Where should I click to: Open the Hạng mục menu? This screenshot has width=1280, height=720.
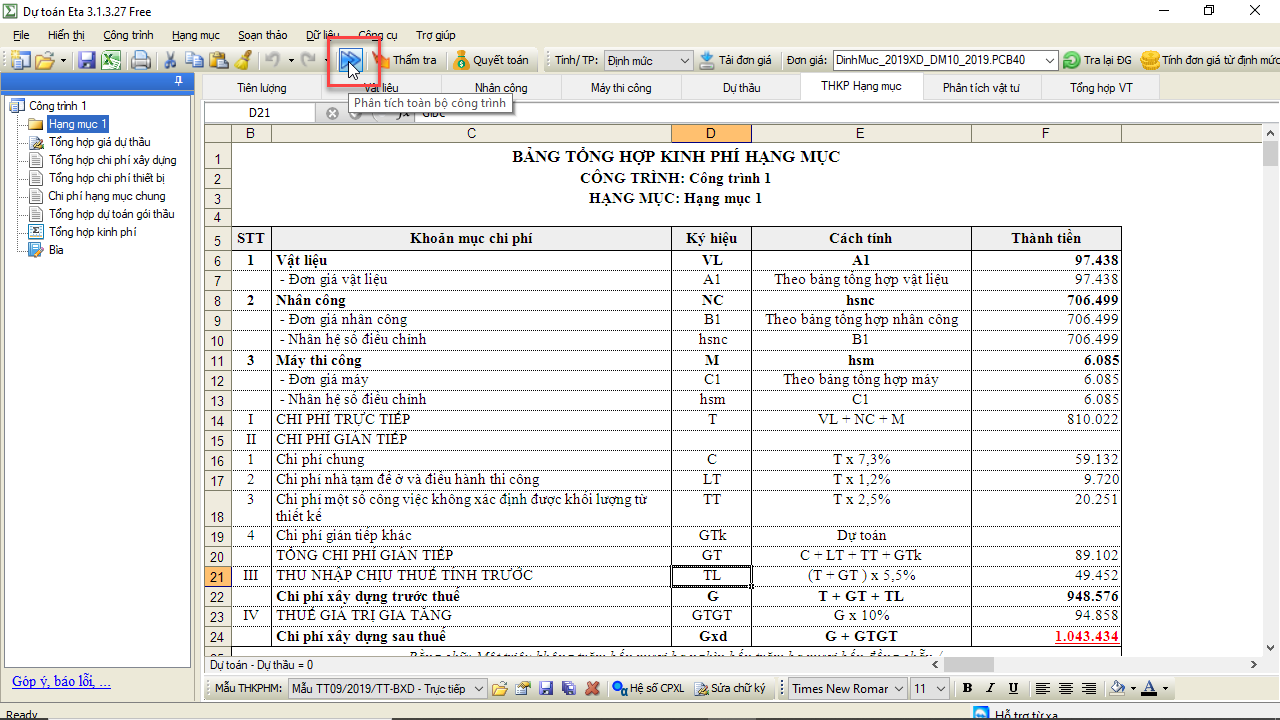(196, 35)
